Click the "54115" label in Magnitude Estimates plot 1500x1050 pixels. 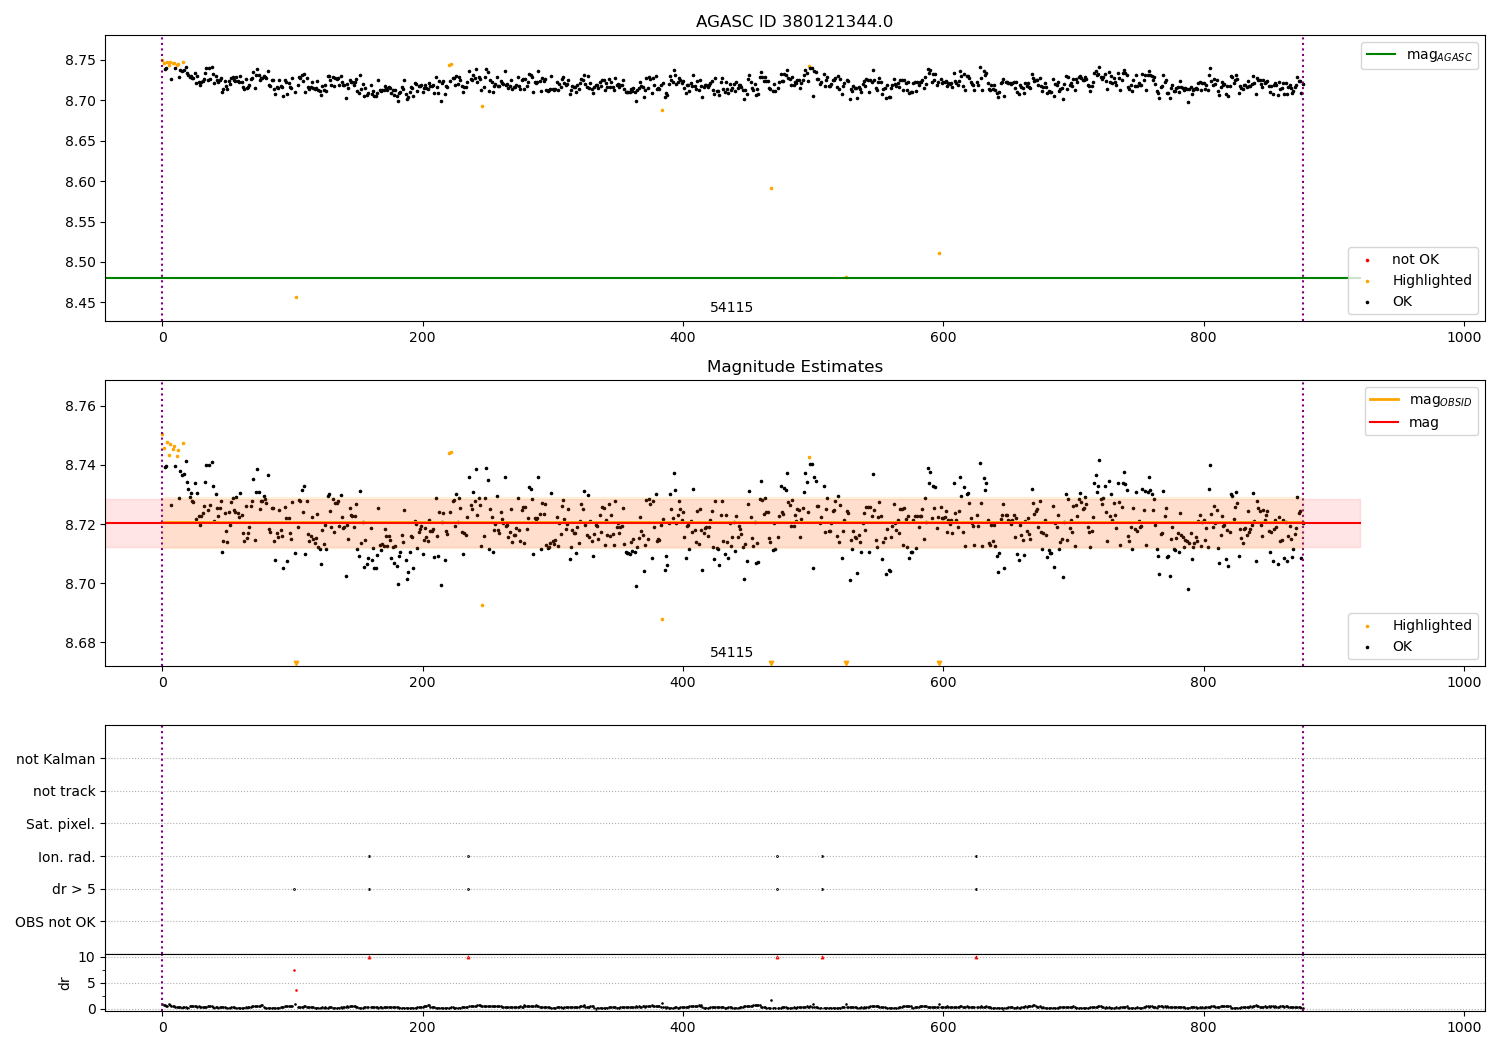pyautogui.click(x=731, y=653)
